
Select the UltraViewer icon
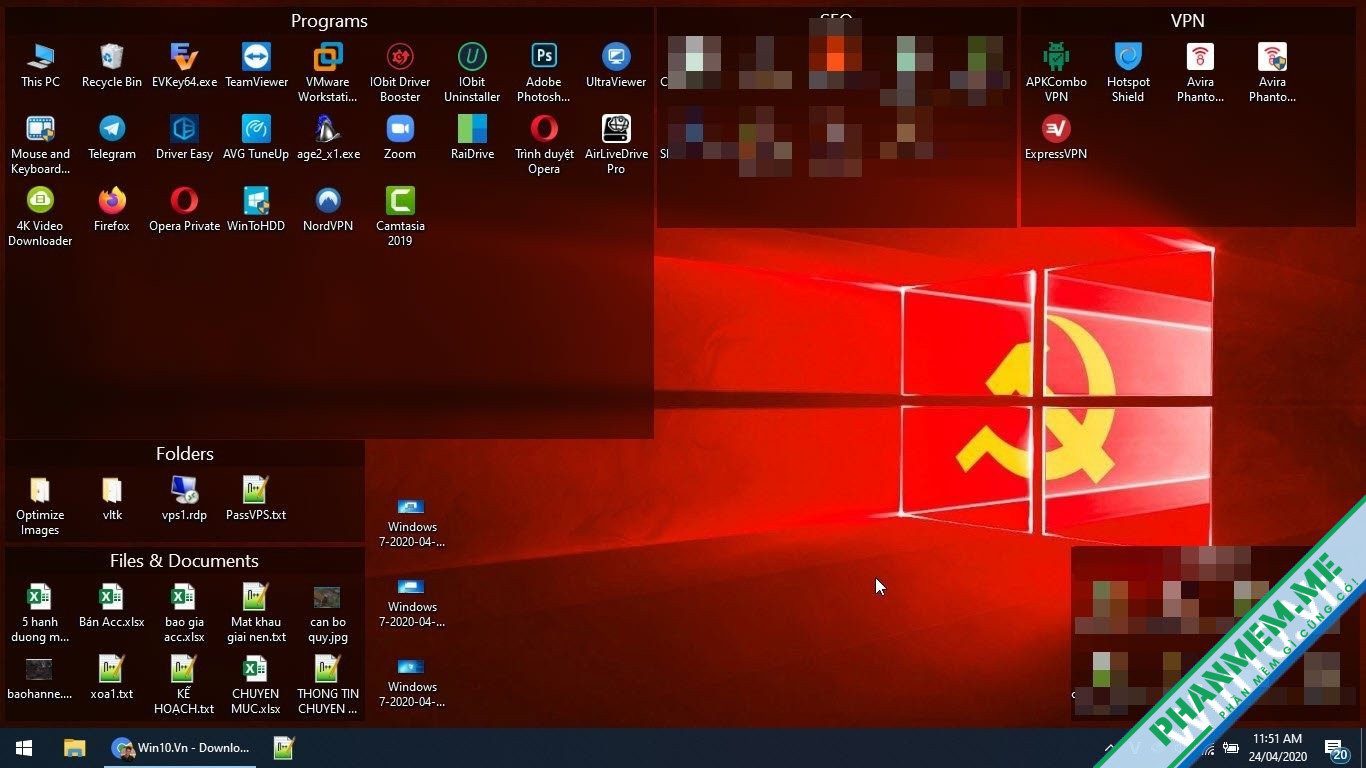(x=616, y=65)
